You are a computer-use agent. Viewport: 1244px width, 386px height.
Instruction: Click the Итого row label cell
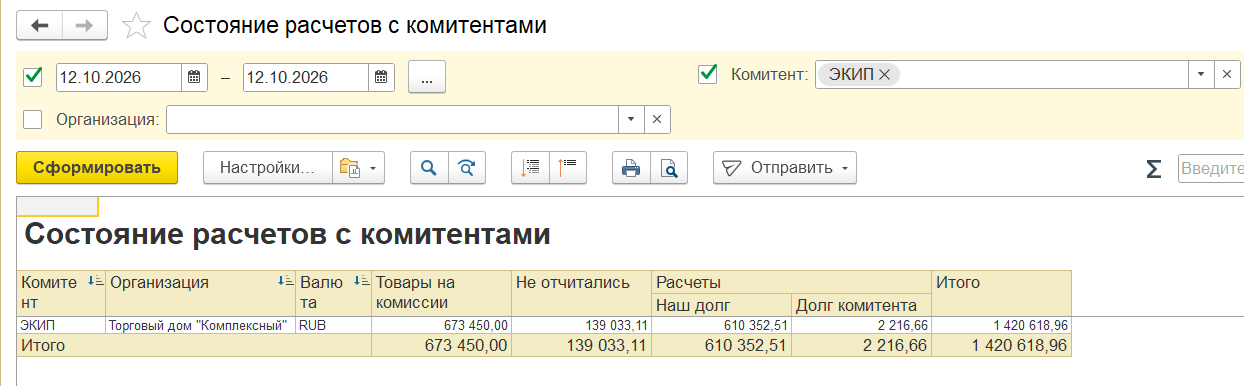pyautogui.click(x=194, y=345)
